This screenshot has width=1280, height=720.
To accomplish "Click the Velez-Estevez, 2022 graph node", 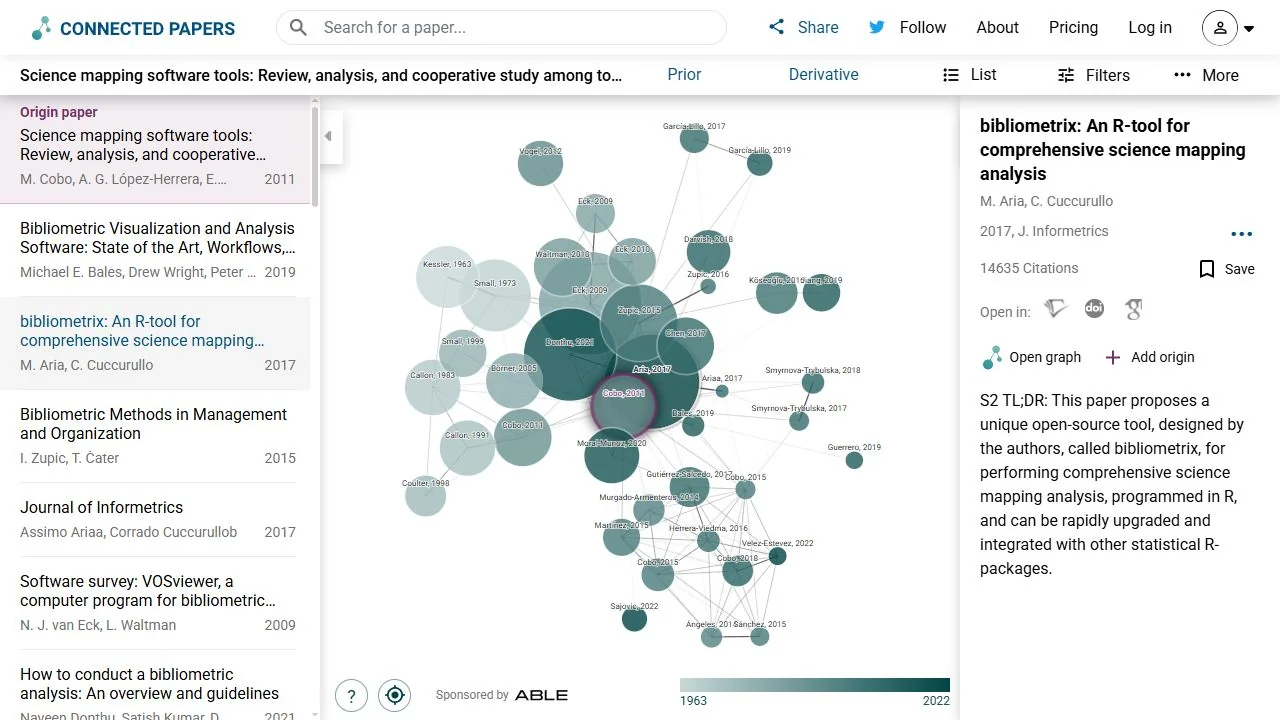I will 778,556.
